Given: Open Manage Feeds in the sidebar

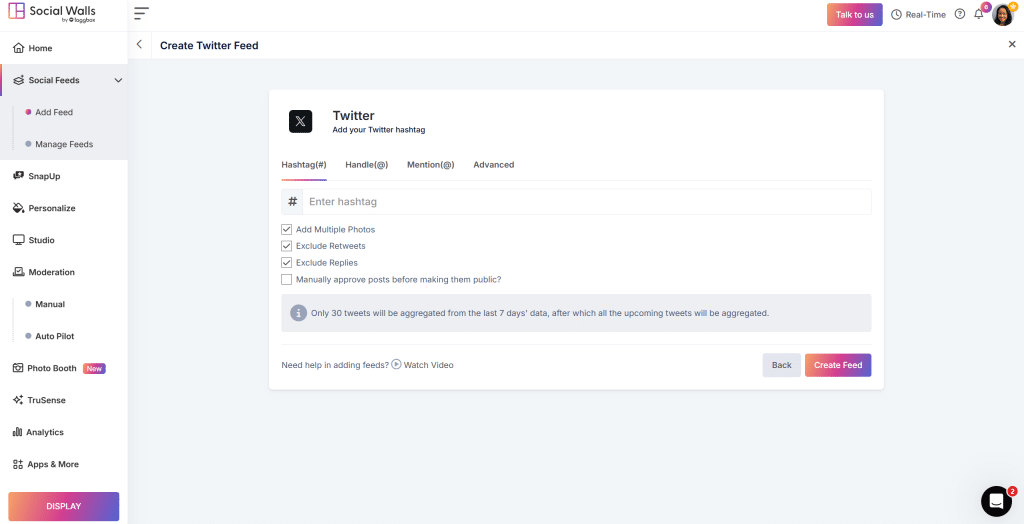Looking at the screenshot, I should tap(64, 144).
